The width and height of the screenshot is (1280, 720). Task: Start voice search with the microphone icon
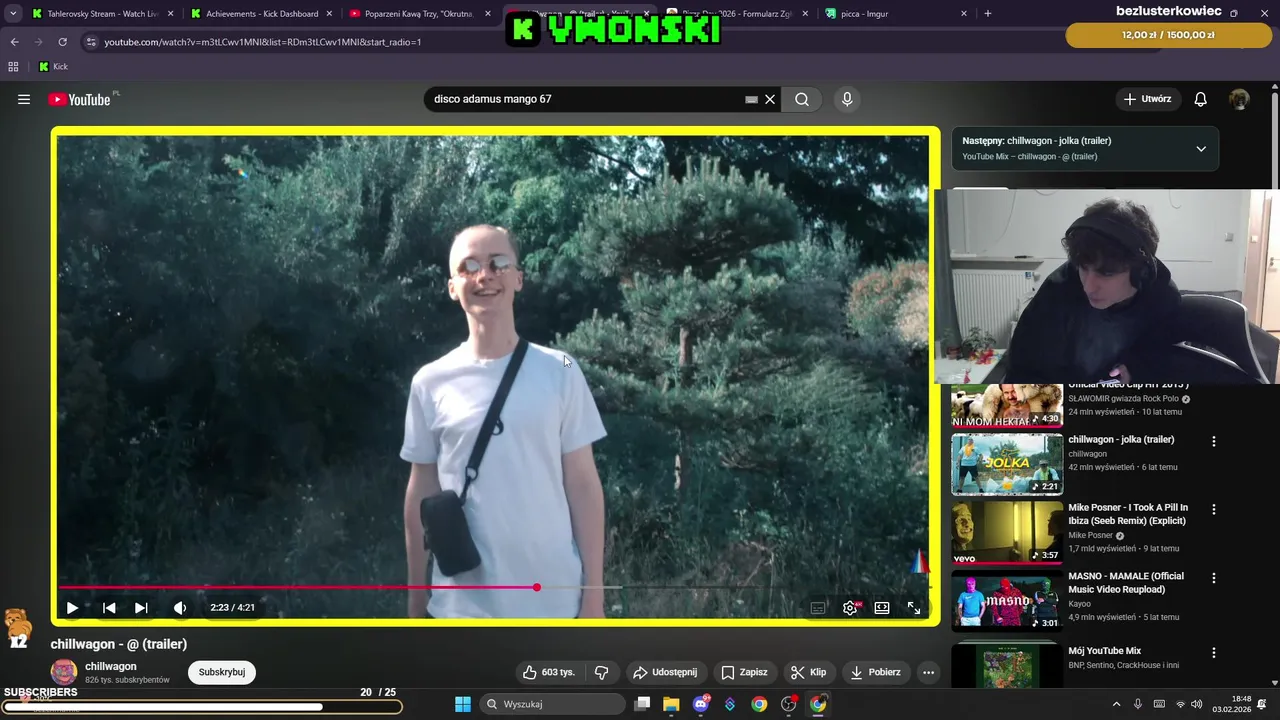(x=847, y=99)
